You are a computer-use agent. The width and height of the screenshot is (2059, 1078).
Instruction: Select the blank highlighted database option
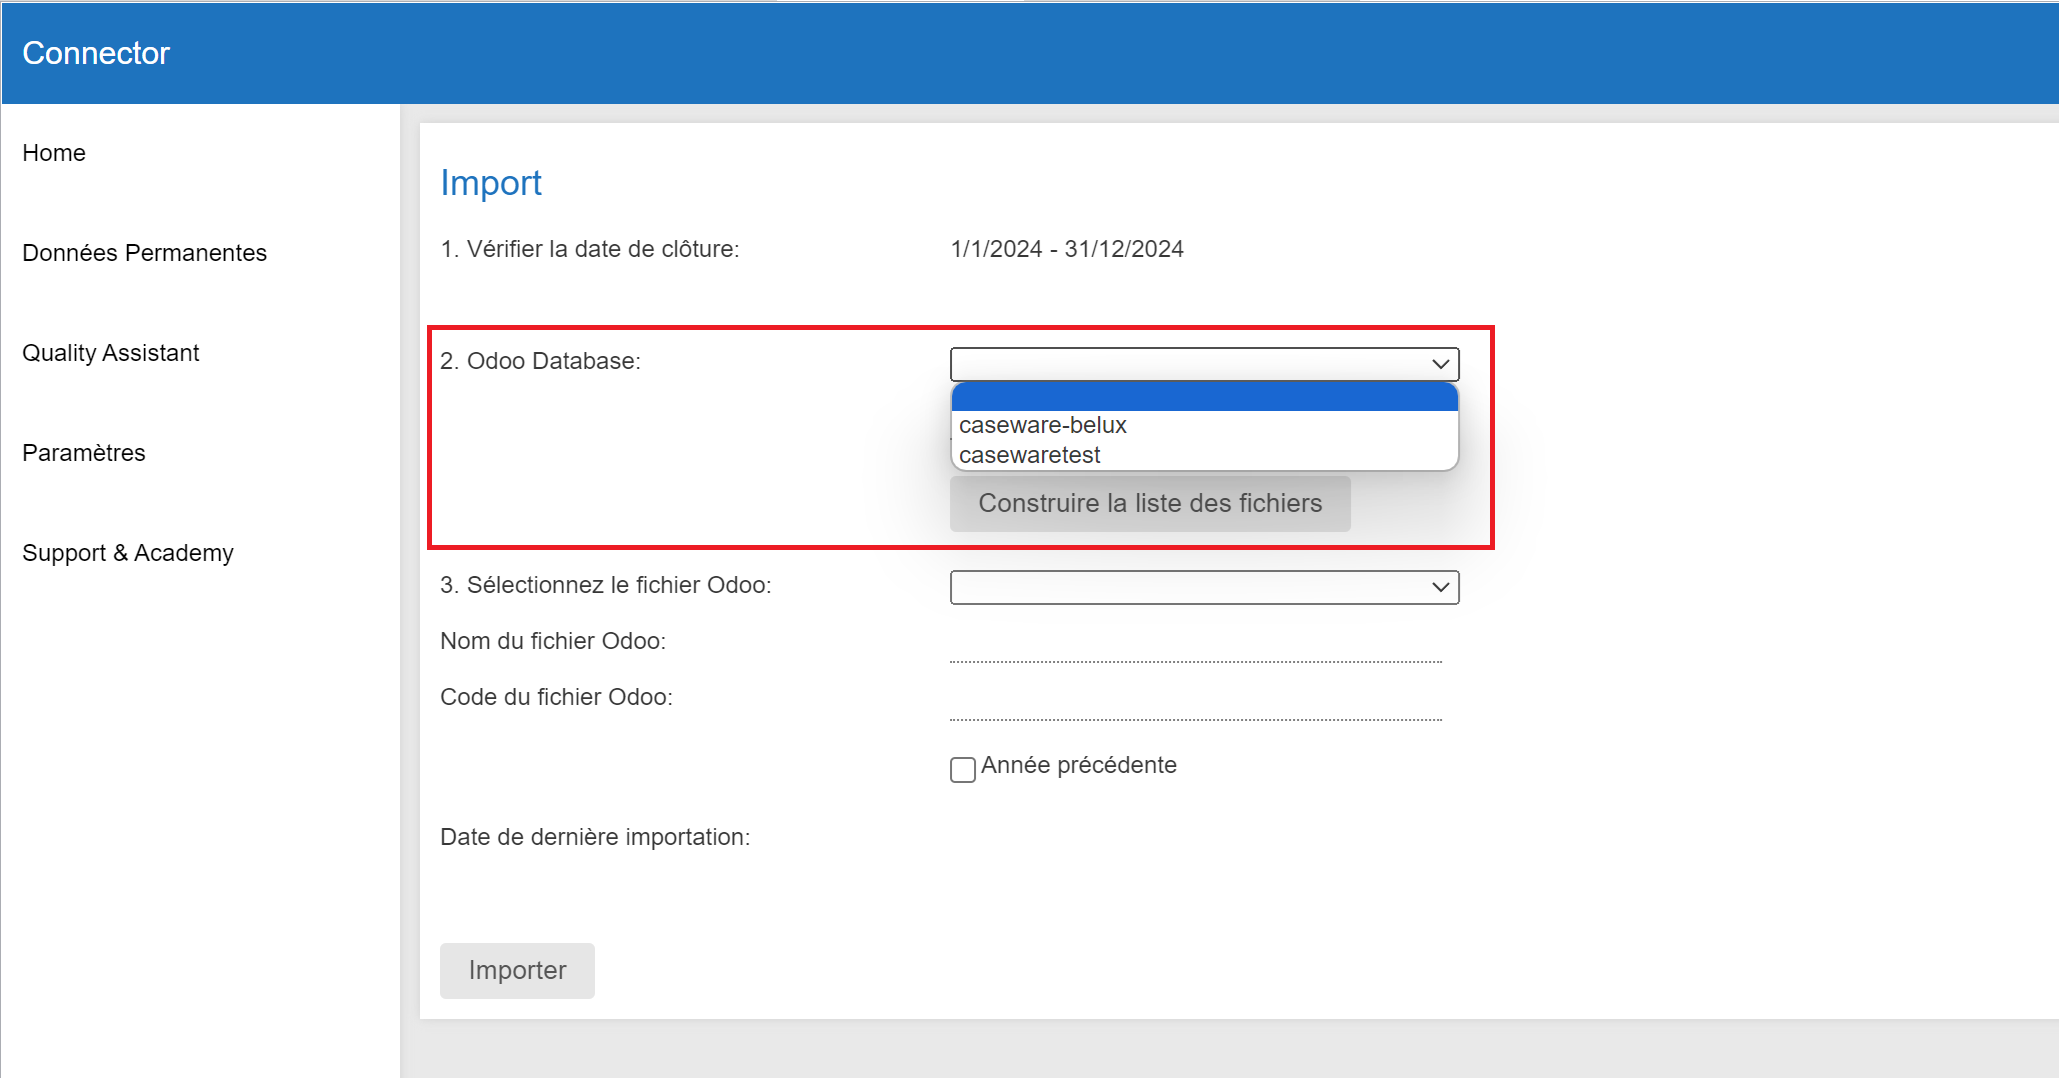tap(1203, 397)
